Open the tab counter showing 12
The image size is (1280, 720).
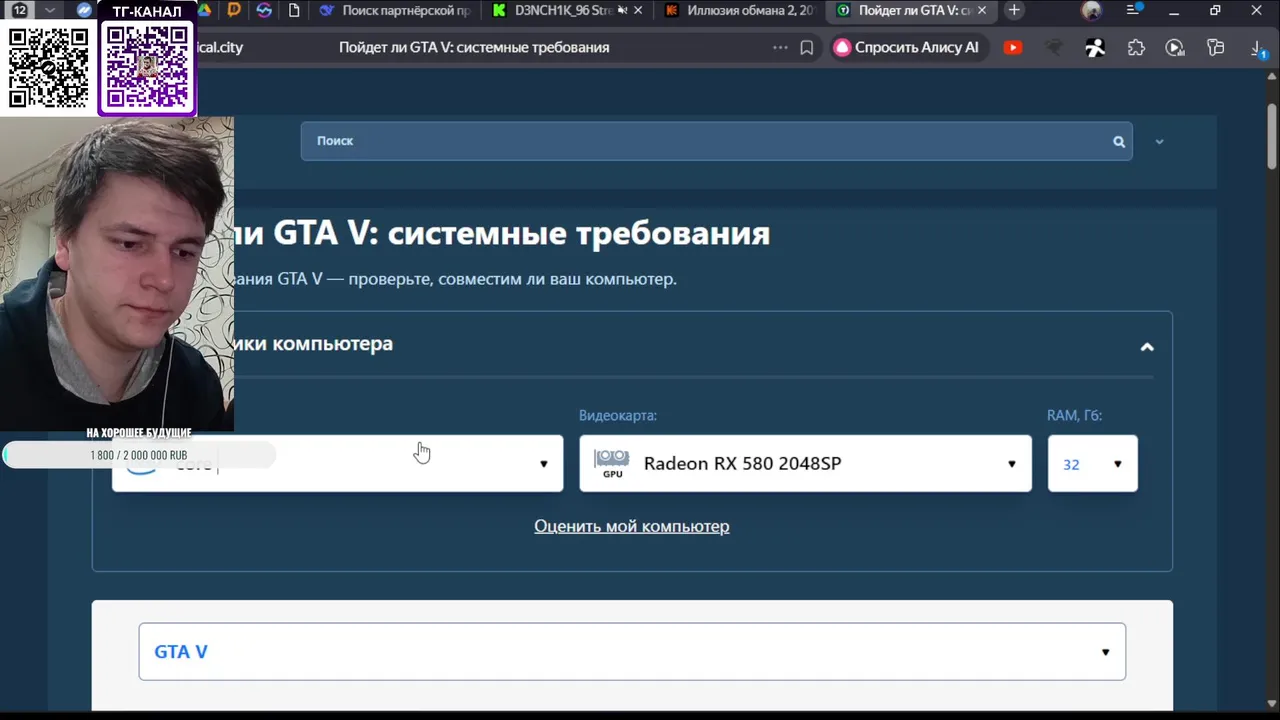coord(19,10)
